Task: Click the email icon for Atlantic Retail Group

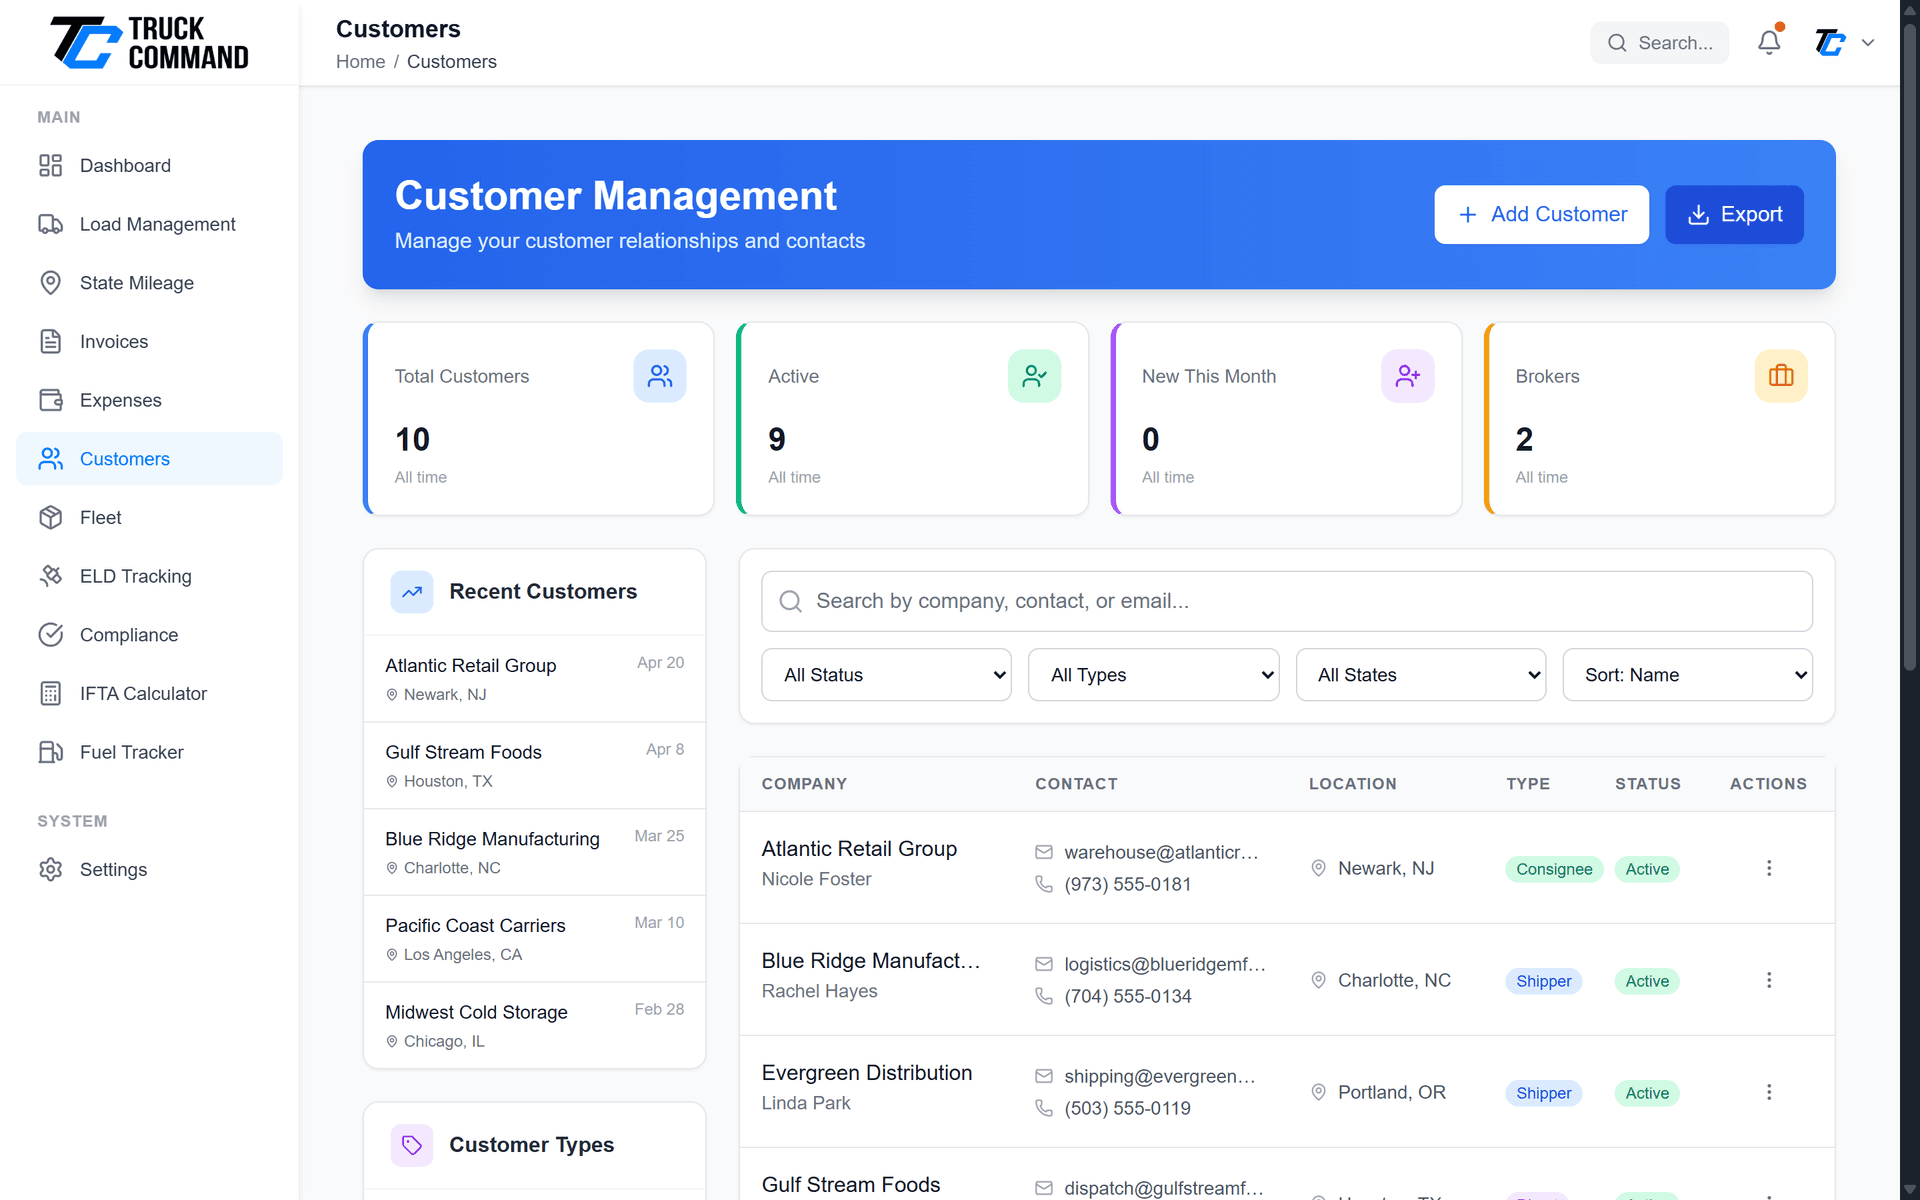Action: tap(1044, 852)
